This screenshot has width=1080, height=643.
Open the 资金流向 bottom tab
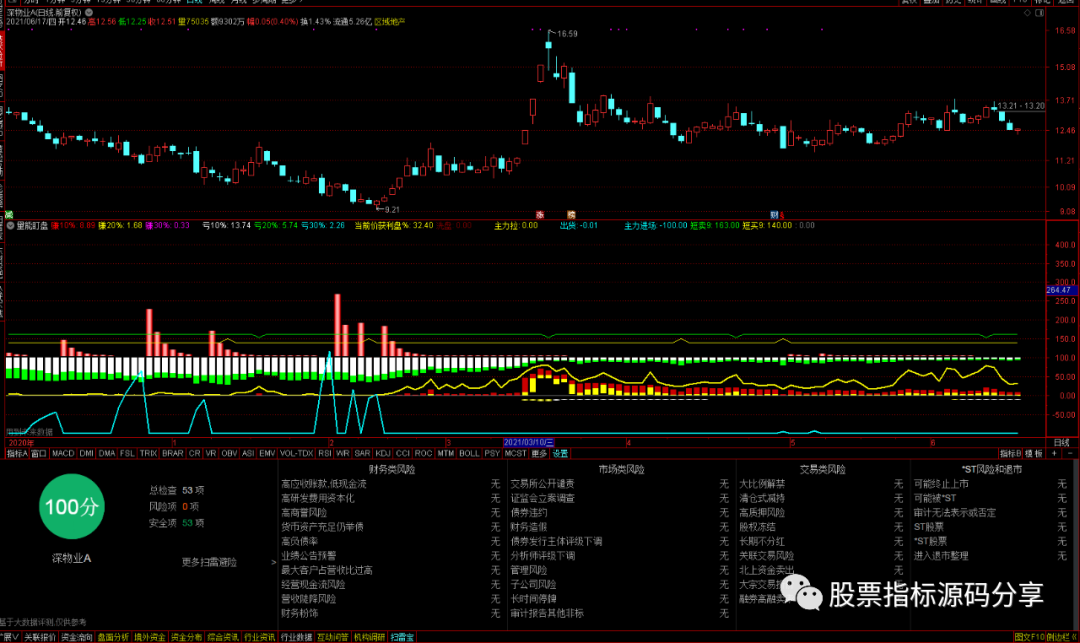(x=76, y=637)
